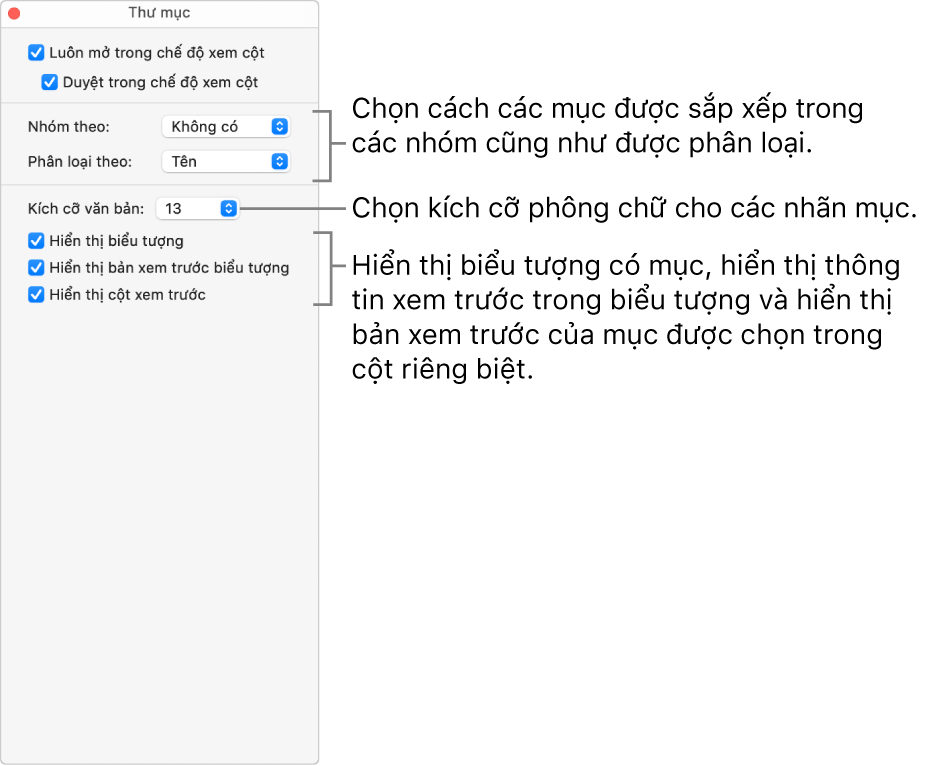Toggle 'Luôn mở trong chế độ xem cột' checkbox

36,53
